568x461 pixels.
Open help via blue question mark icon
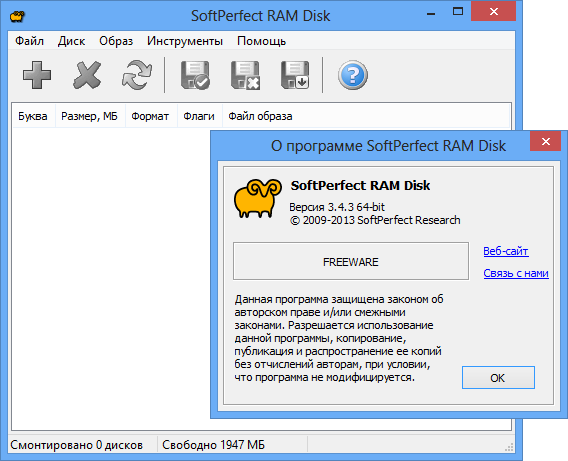tap(353, 75)
